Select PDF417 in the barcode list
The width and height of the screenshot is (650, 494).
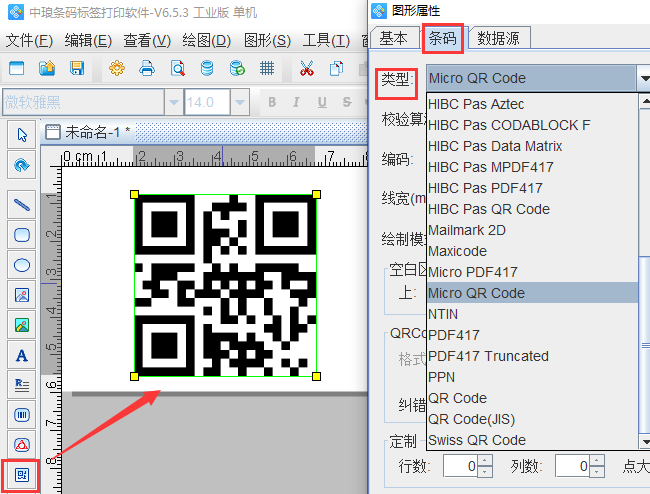[x=453, y=335]
